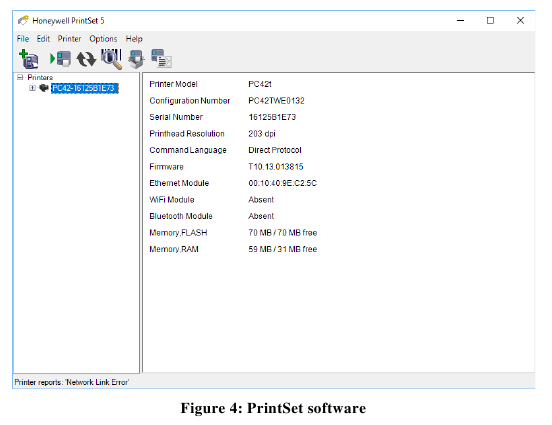Open the Printer menu
The height and width of the screenshot is (425, 552).
coord(69,39)
